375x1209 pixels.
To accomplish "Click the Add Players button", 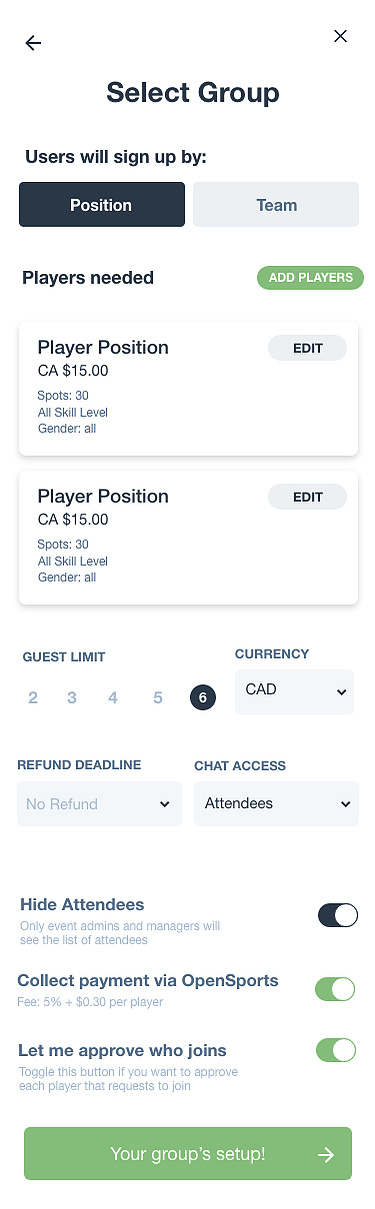I will coord(310,278).
